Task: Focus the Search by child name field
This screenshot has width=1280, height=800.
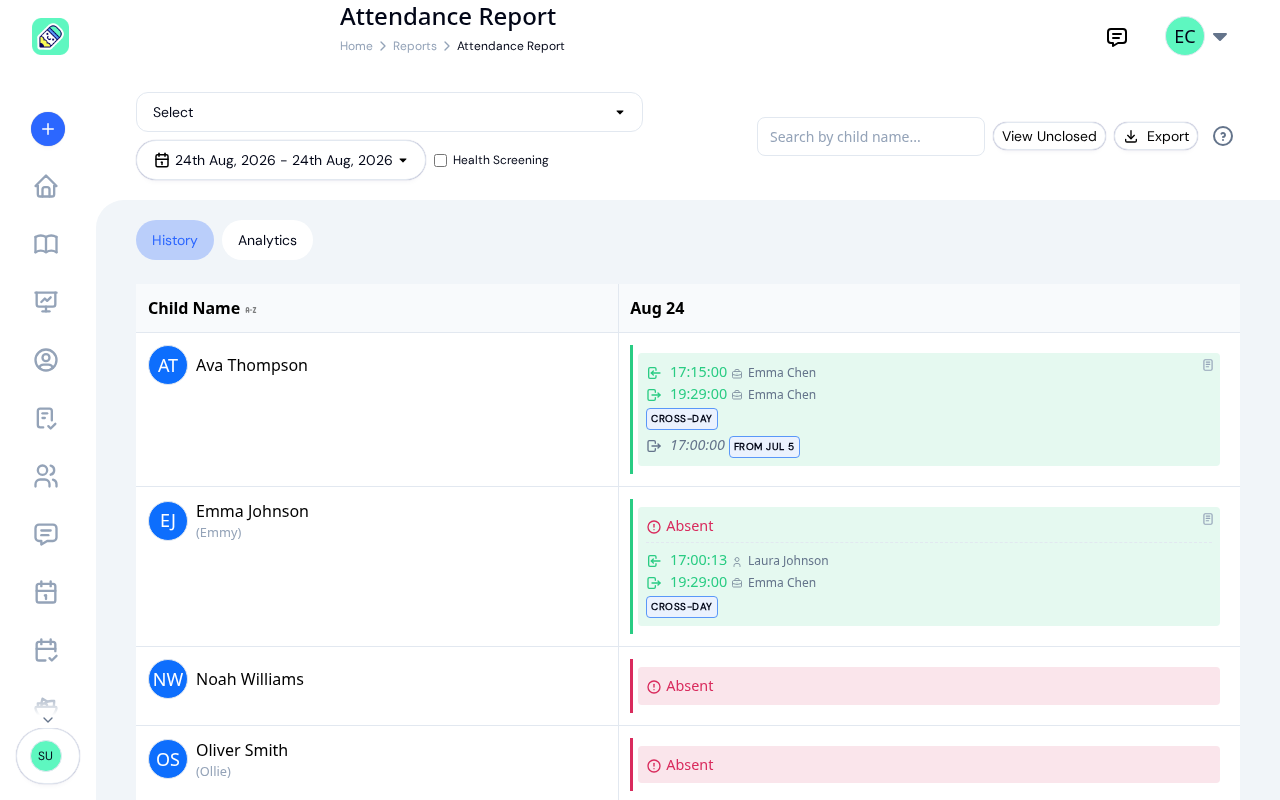Action: pyautogui.click(x=871, y=137)
